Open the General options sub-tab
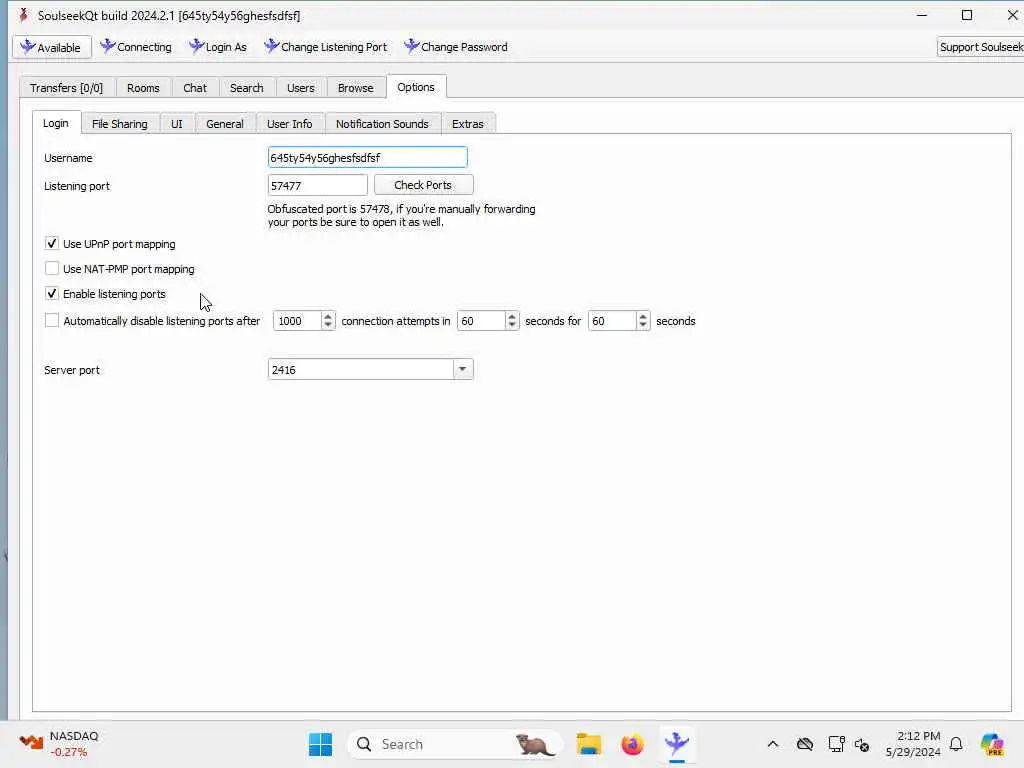Image resolution: width=1024 pixels, height=768 pixels. coord(225,123)
